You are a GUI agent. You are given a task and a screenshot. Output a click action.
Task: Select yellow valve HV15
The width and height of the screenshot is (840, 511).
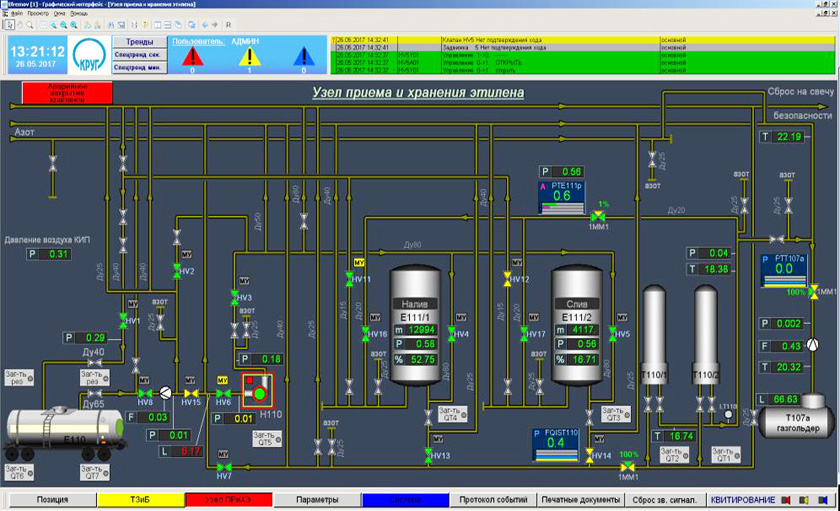click(x=191, y=394)
